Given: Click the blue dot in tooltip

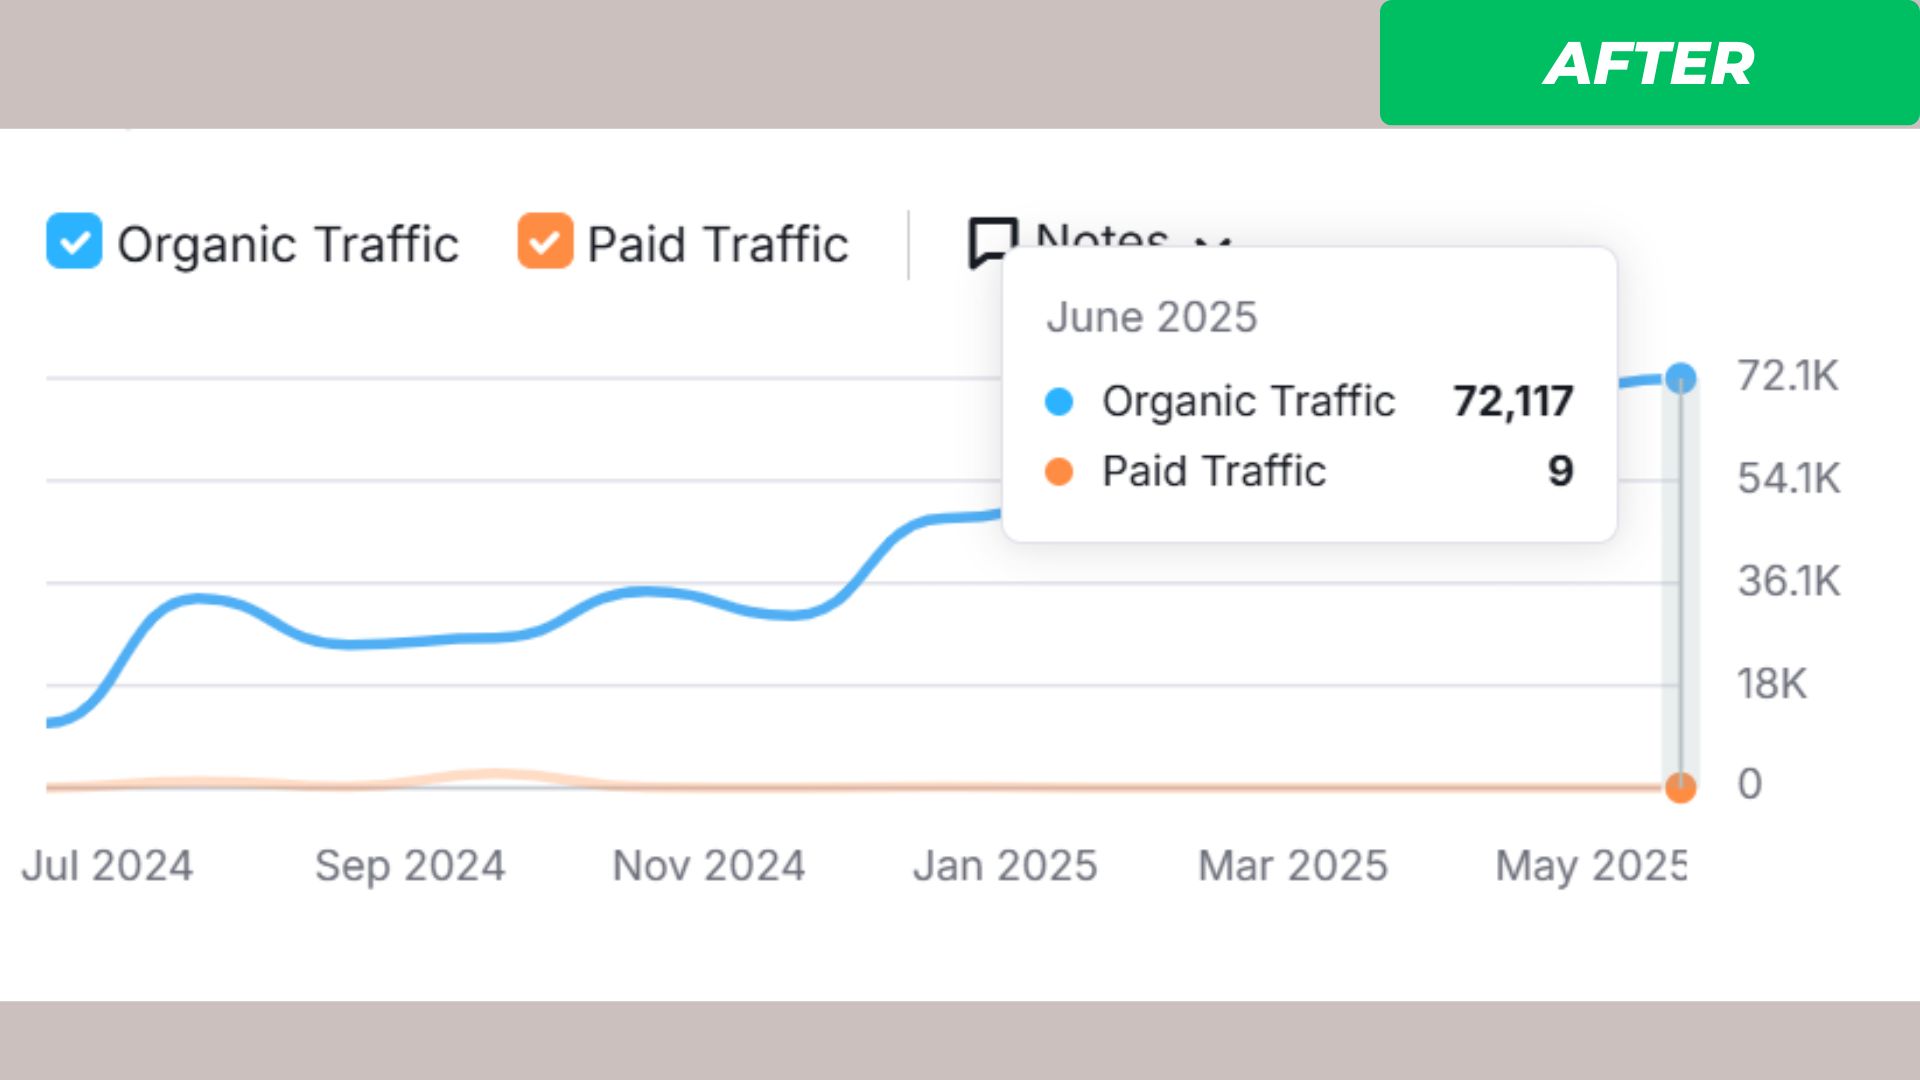Looking at the screenshot, I should [1059, 401].
